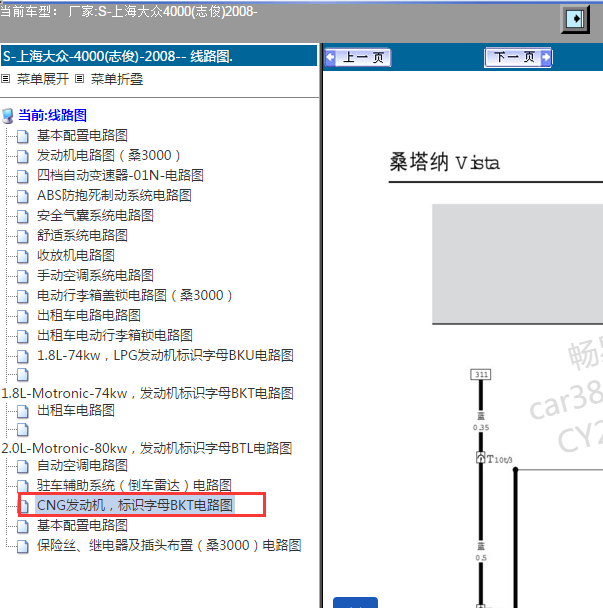Open 自动空调电路图
Screen dimensions: 603x608
click(x=82, y=466)
